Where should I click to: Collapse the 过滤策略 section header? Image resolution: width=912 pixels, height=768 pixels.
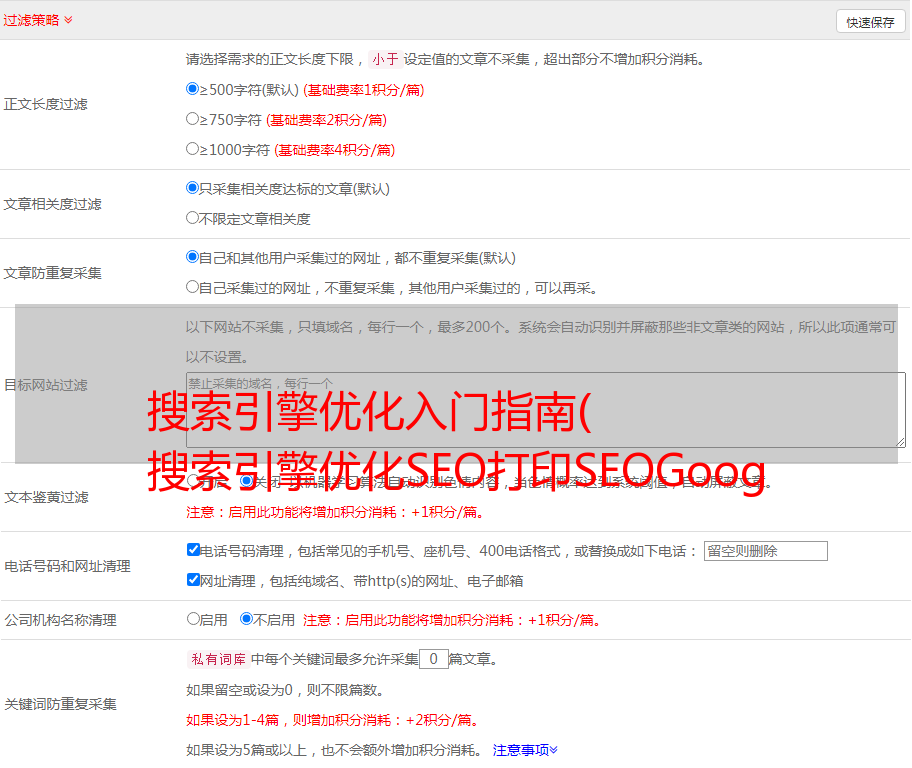tap(38, 20)
